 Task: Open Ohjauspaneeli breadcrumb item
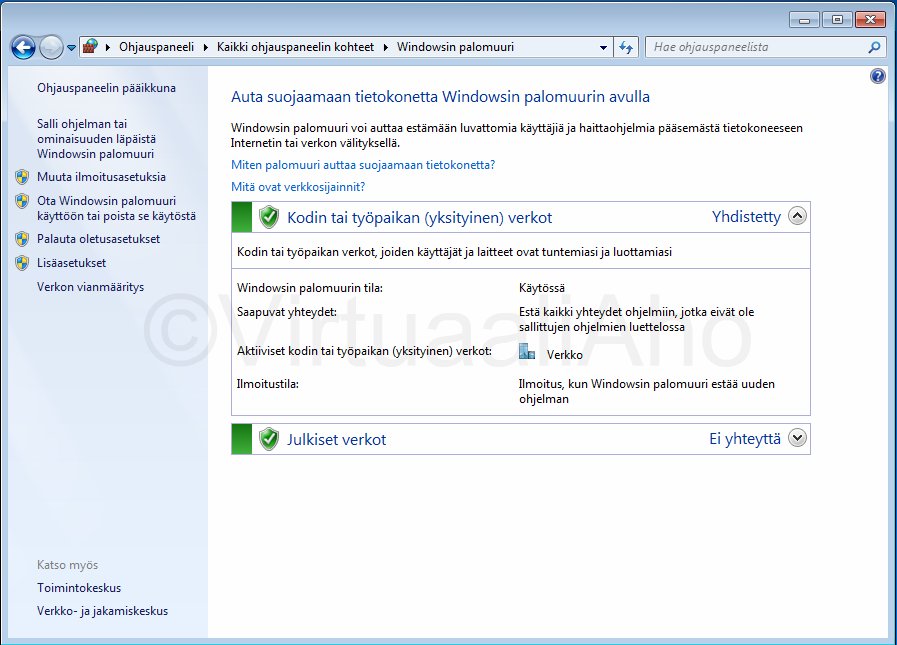pyautogui.click(x=156, y=47)
